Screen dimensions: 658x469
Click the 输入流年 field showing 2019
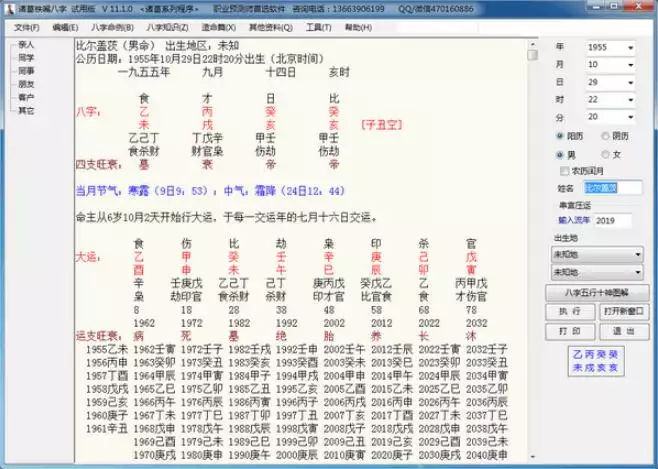pyautogui.click(x=613, y=220)
